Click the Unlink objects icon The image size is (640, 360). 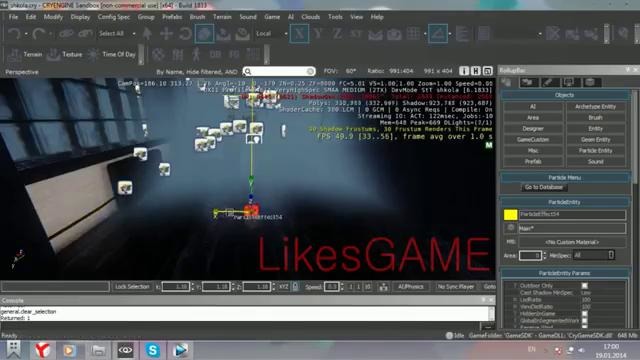[x=85, y=33]
